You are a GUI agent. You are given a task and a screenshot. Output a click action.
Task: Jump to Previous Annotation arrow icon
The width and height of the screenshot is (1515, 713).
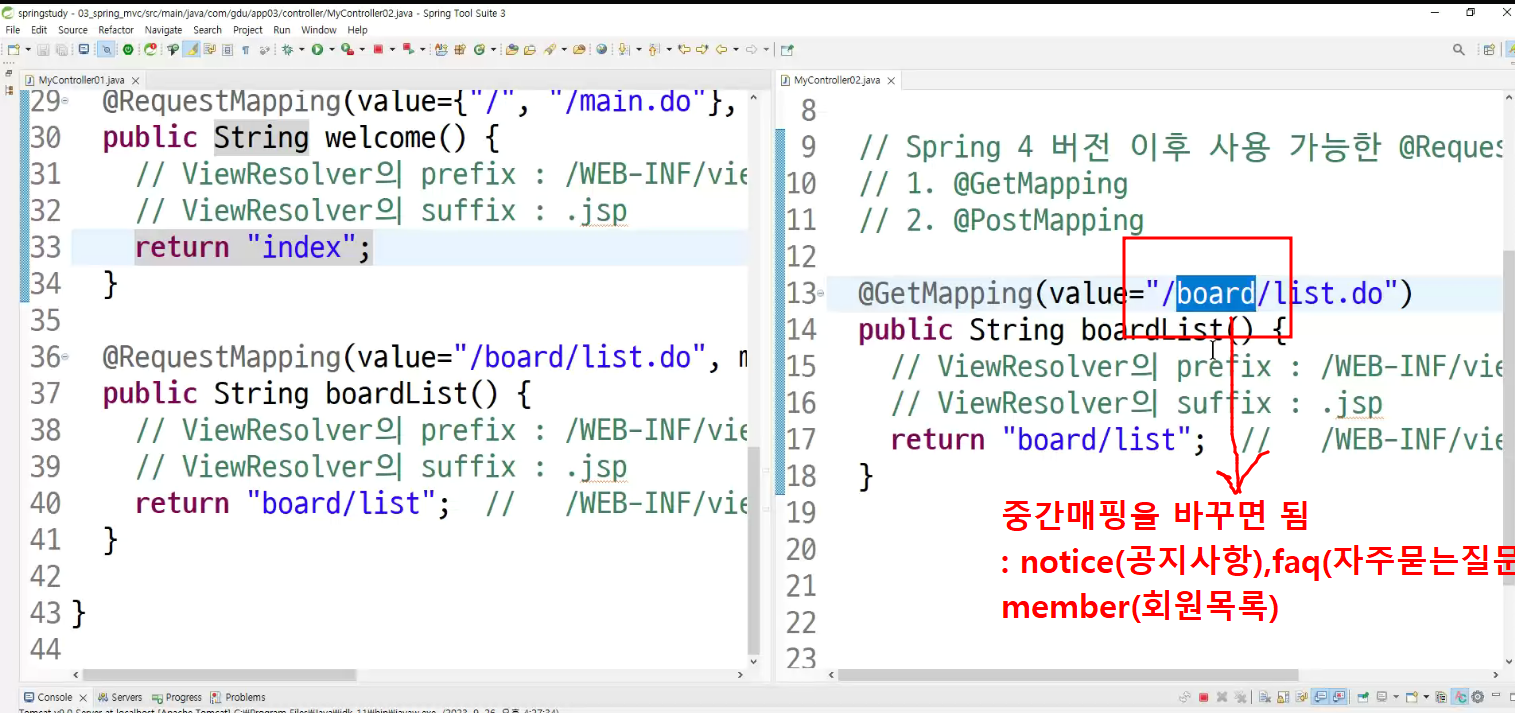[654, 49]
